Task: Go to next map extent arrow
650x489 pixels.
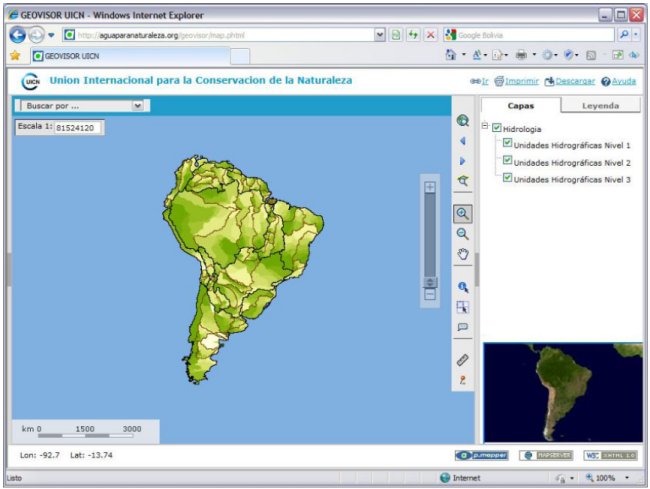Action: (x=462, y=161)
